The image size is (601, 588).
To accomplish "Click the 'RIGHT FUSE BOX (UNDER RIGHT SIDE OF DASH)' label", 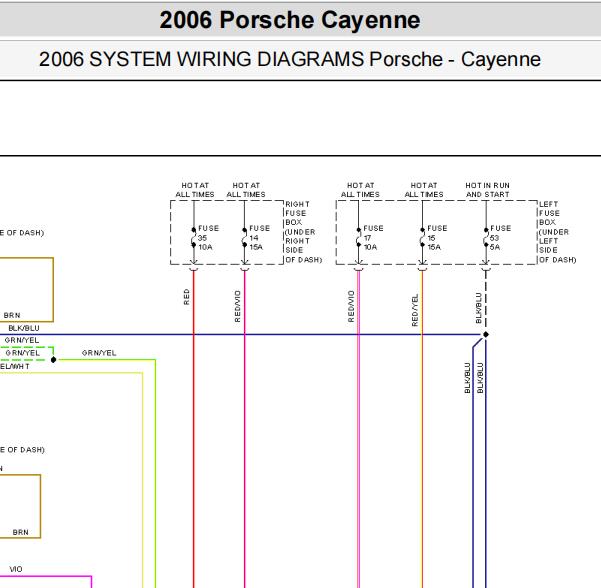I will (303, 232).
